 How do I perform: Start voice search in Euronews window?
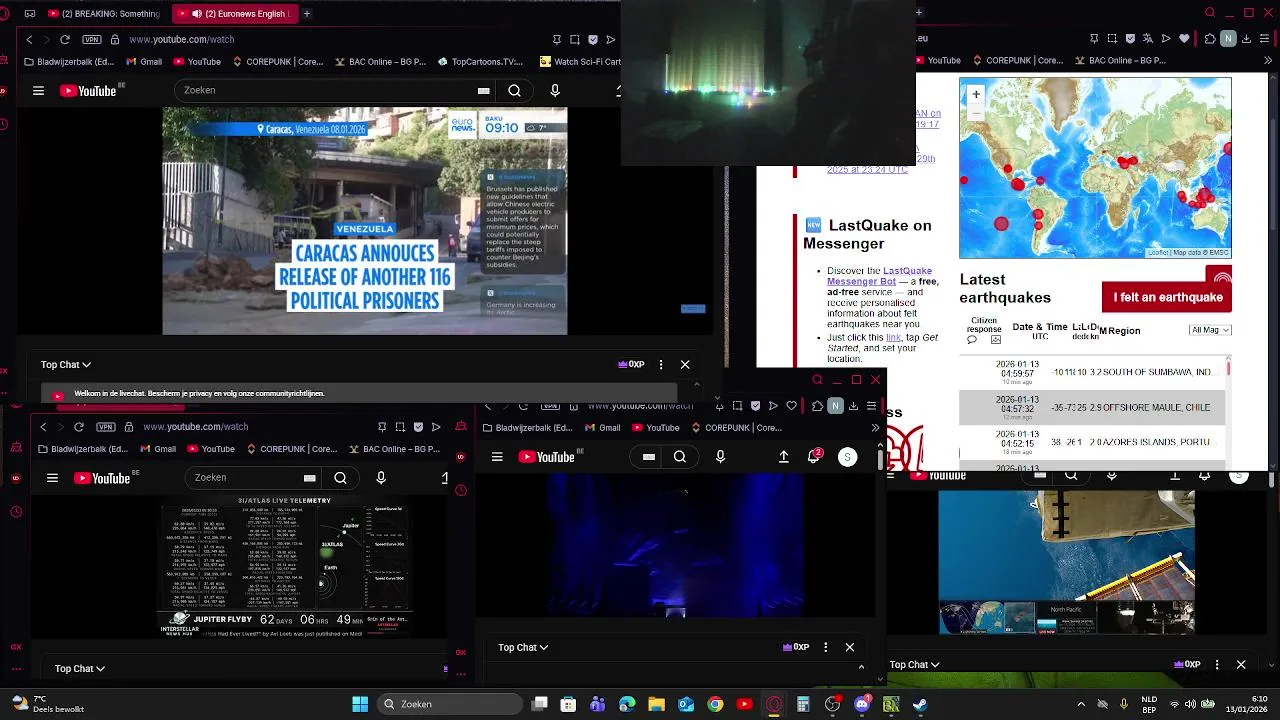pyautogui.click(x=555, y=90)
